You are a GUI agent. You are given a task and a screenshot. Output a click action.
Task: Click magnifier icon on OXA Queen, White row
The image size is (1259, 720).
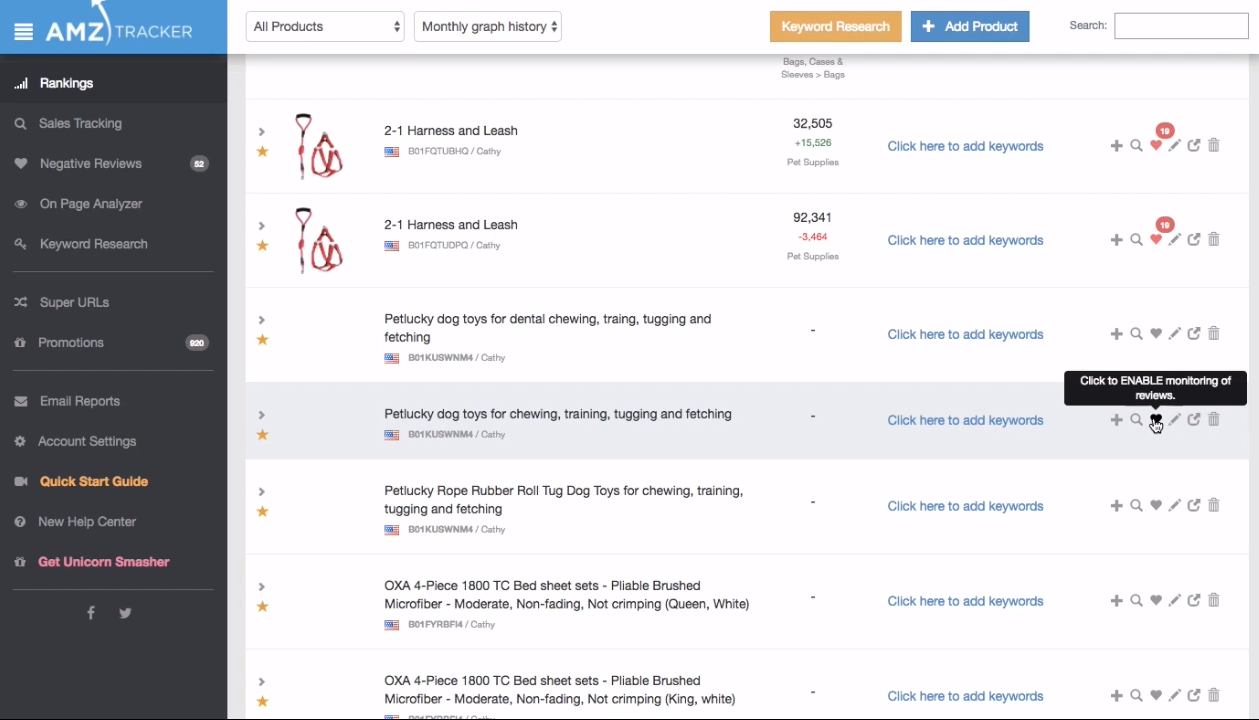(x=1136, y=601)
